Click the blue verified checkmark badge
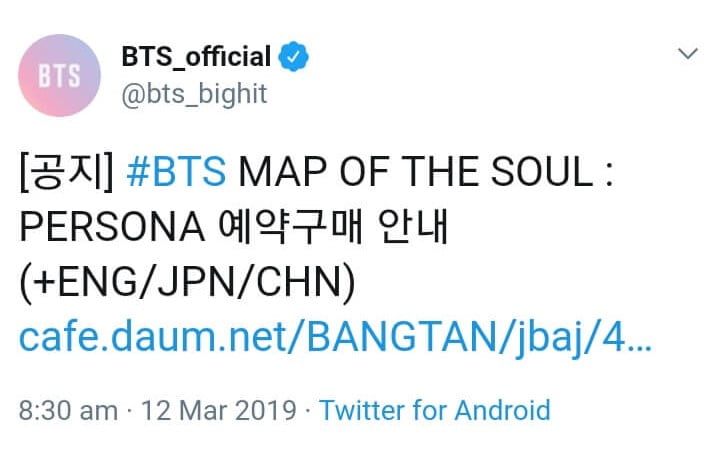Screen dimensions: 720x453 294,58
